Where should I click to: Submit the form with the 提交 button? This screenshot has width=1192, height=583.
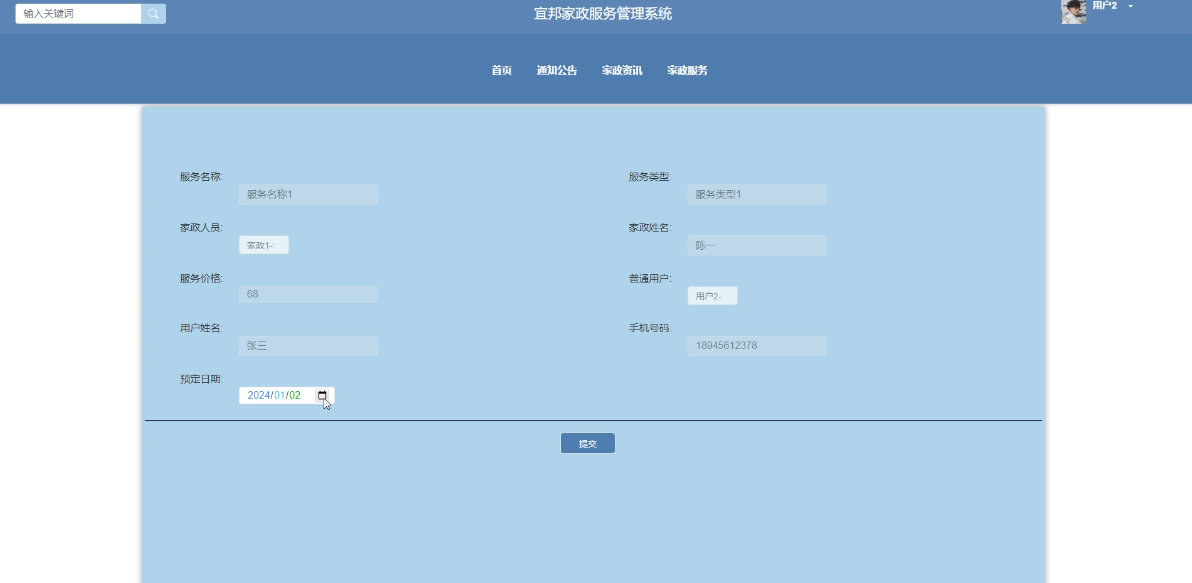pos(588,443)
